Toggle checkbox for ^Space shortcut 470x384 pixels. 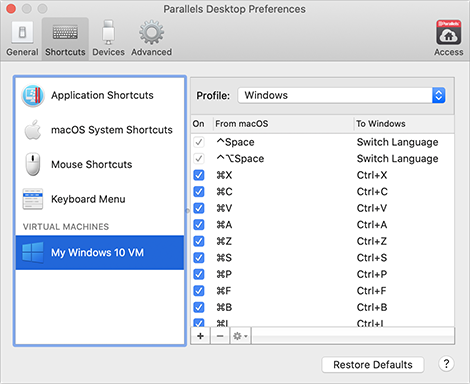tap(199, 142)
